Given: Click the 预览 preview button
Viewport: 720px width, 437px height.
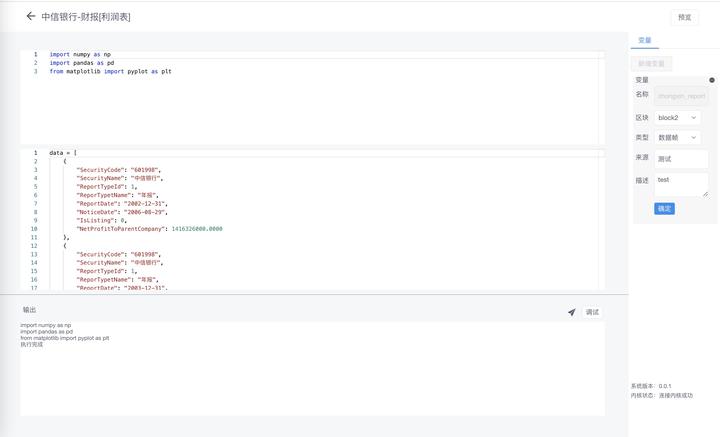Looking at the screenshot, I should (x=684, y=17).
